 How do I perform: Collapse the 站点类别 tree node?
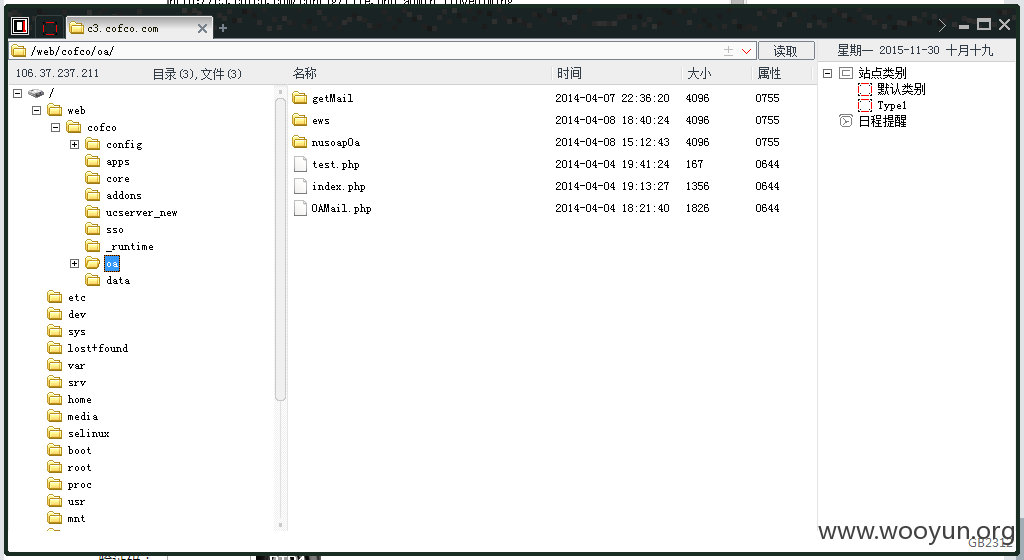pyautogui.click(x=827, y=73)
